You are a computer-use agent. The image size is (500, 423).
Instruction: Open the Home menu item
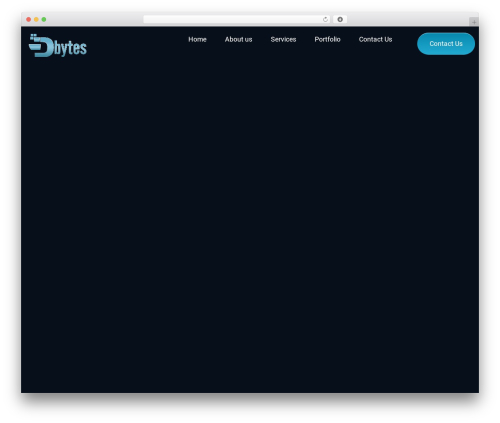click(197, 39)
